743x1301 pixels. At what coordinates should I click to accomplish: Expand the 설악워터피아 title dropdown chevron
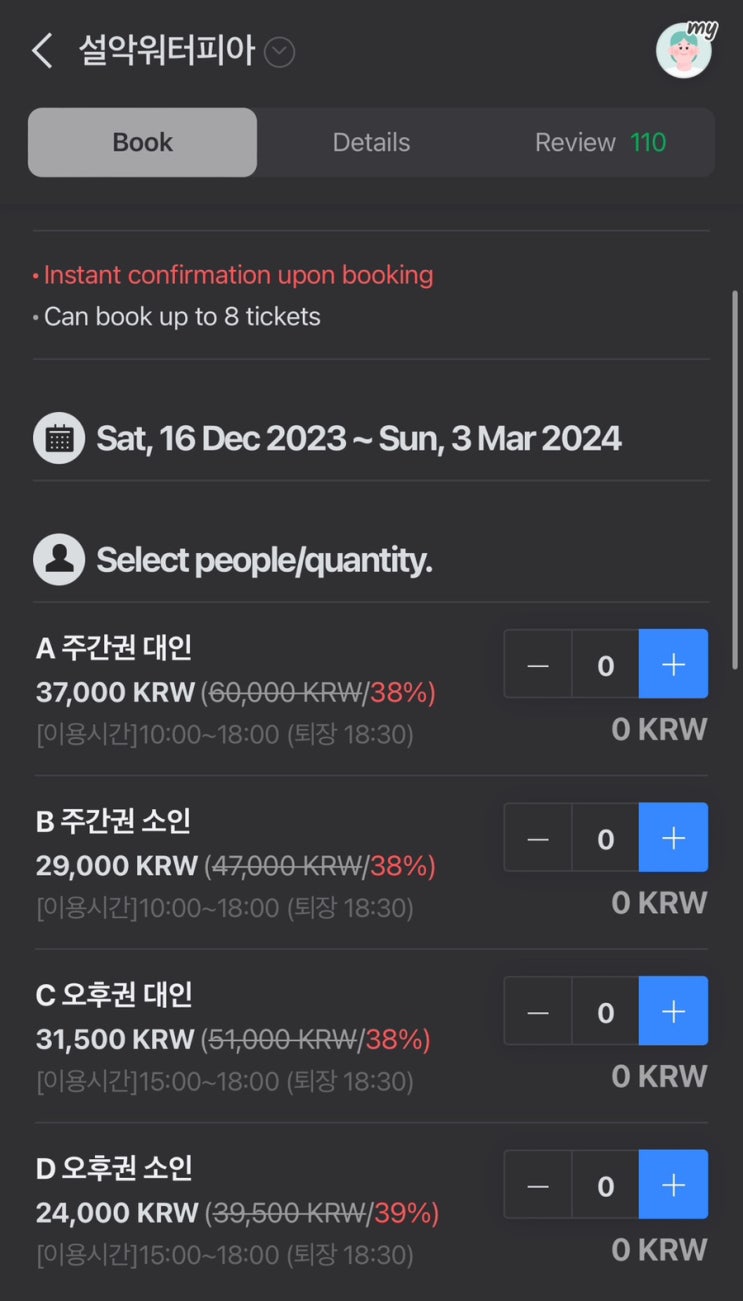279,52
